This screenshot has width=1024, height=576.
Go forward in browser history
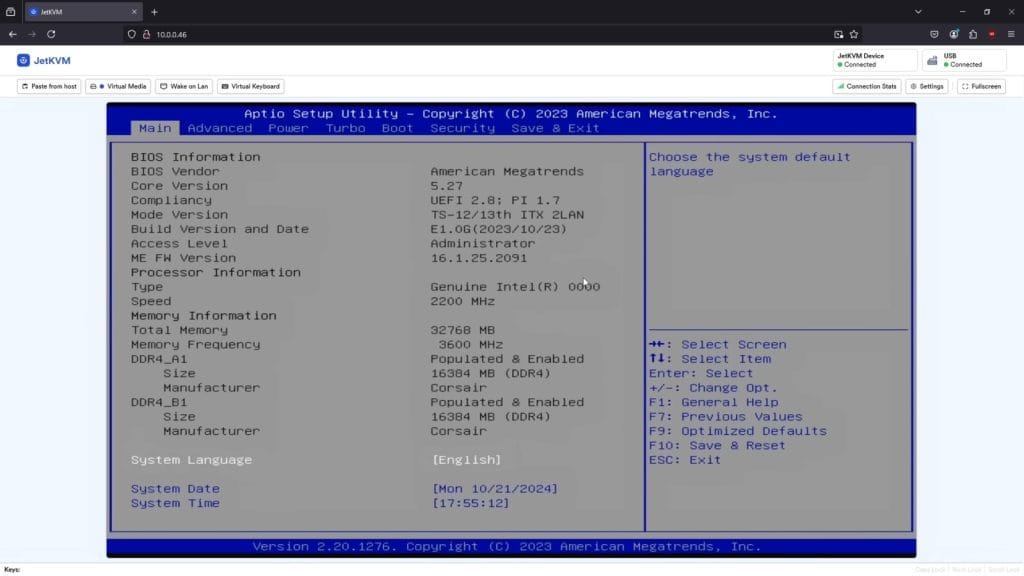tap(31, 34)
